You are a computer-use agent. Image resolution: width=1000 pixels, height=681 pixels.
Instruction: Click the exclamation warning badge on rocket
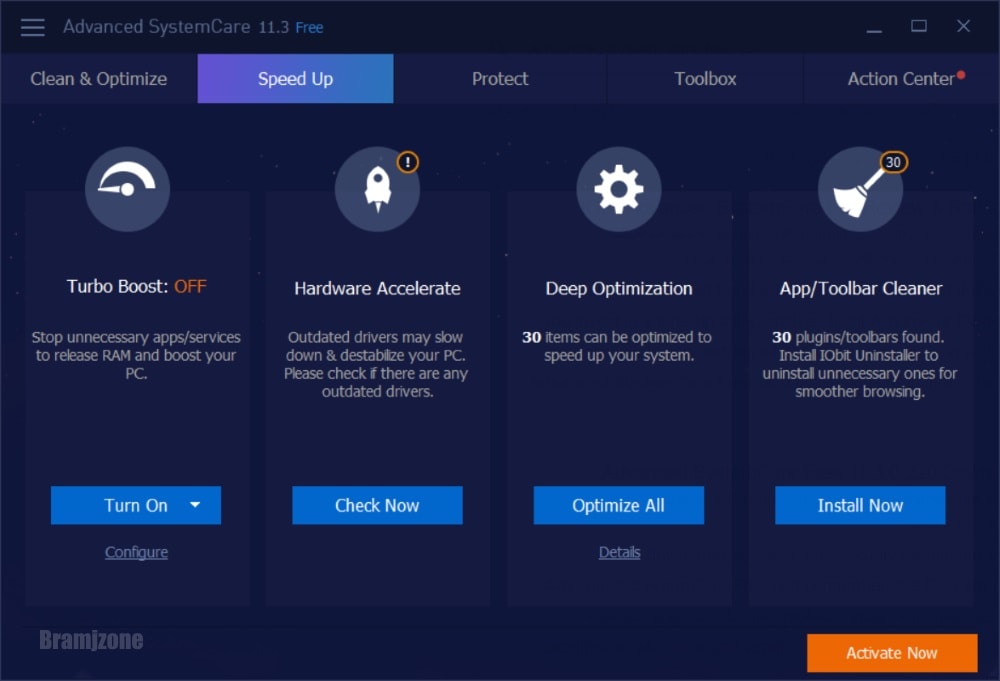click(x=408, y=162)
